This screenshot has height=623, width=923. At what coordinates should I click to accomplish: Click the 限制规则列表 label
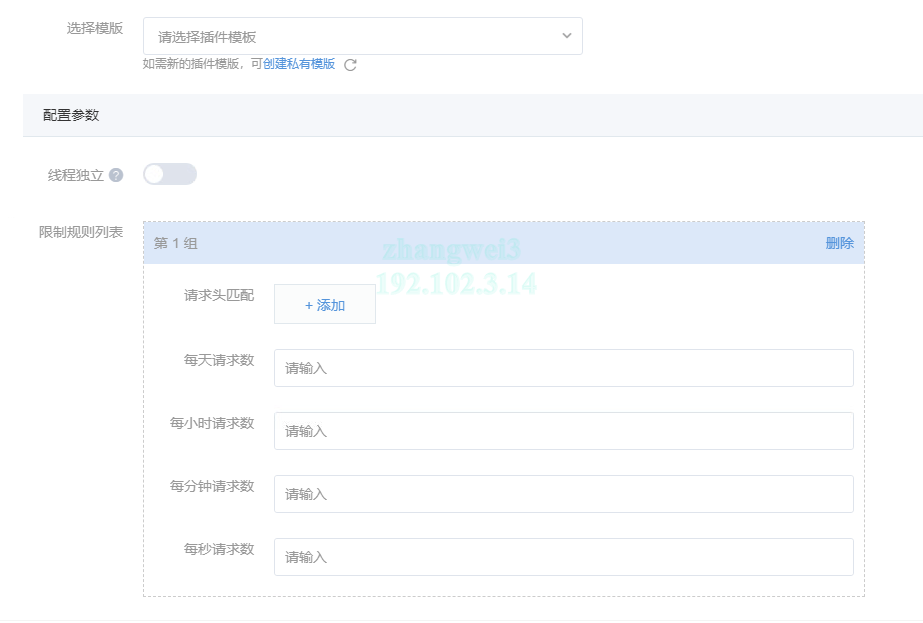coord(81,232)
